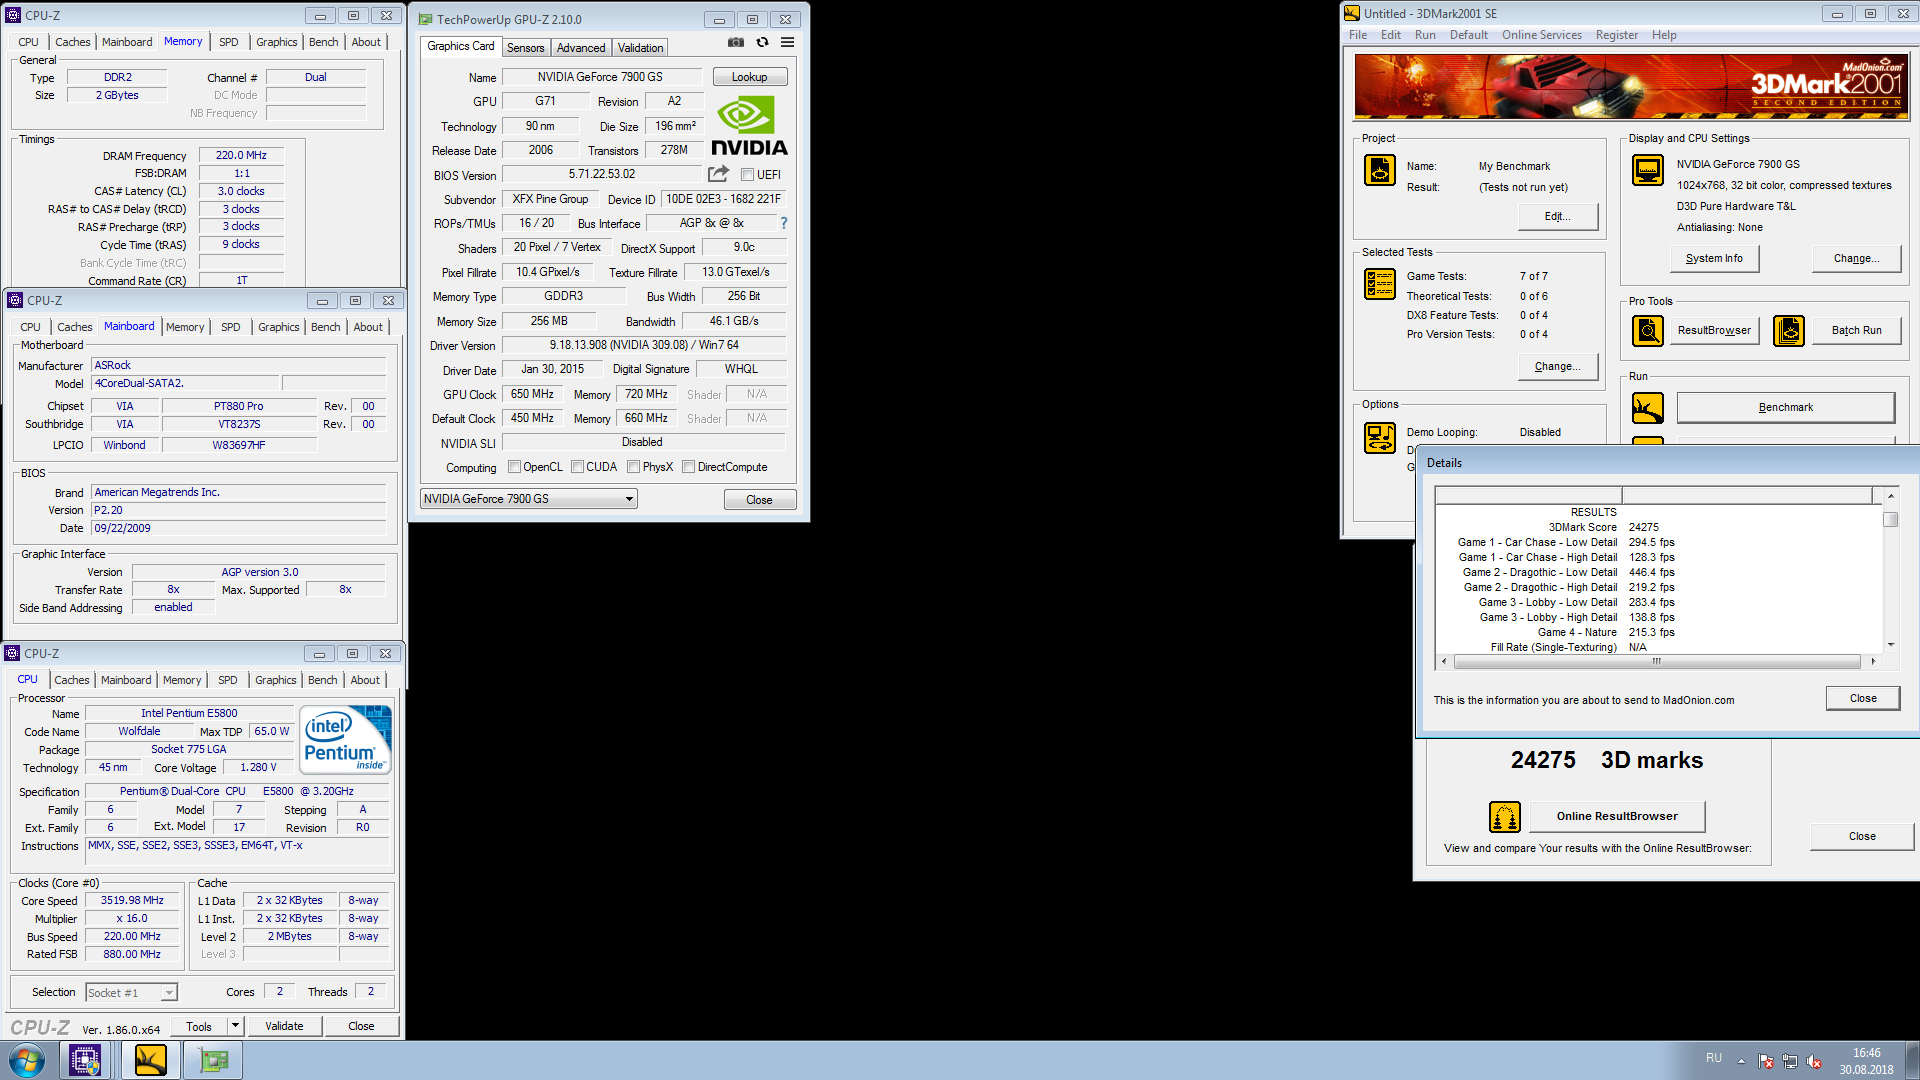1920x1080 pixels.
Task: Click the Edit... project button
Action: (x=1557, y=216)
